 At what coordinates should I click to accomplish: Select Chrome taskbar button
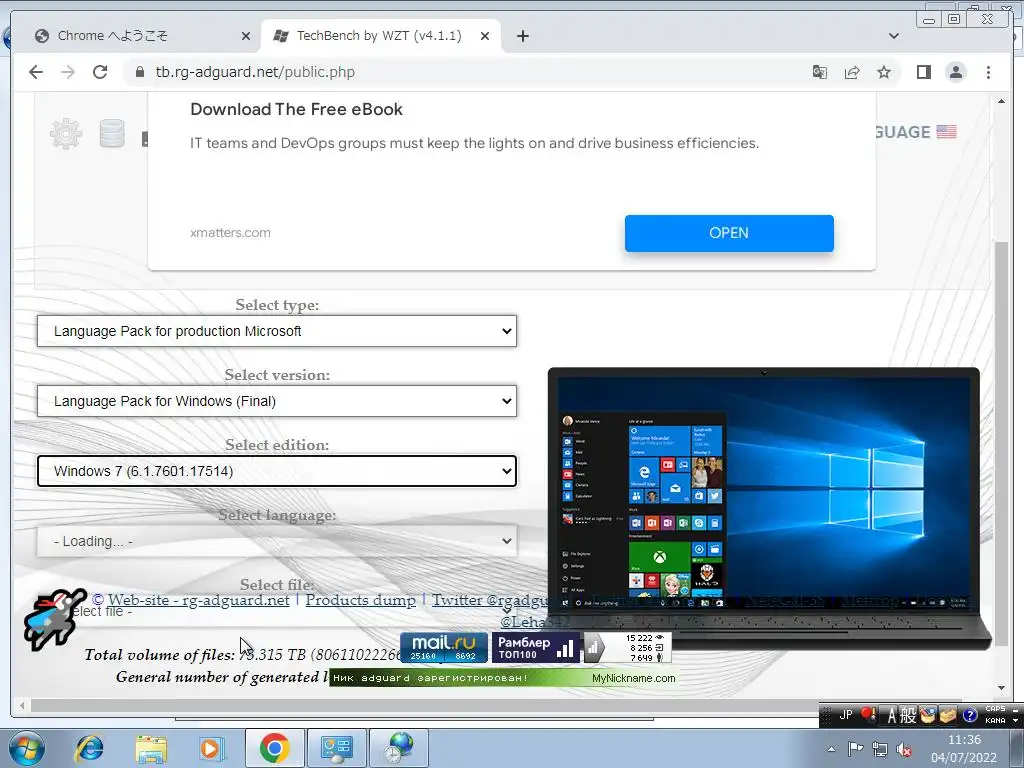click(x=274, y=748)
